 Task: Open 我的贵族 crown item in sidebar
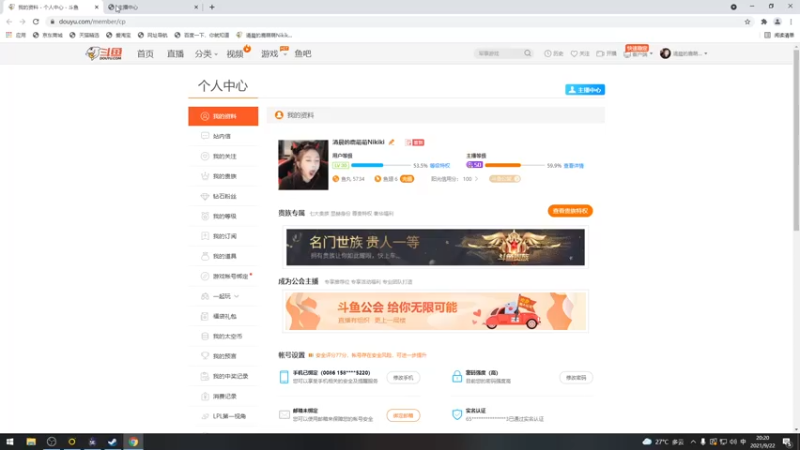click(223, 176)
